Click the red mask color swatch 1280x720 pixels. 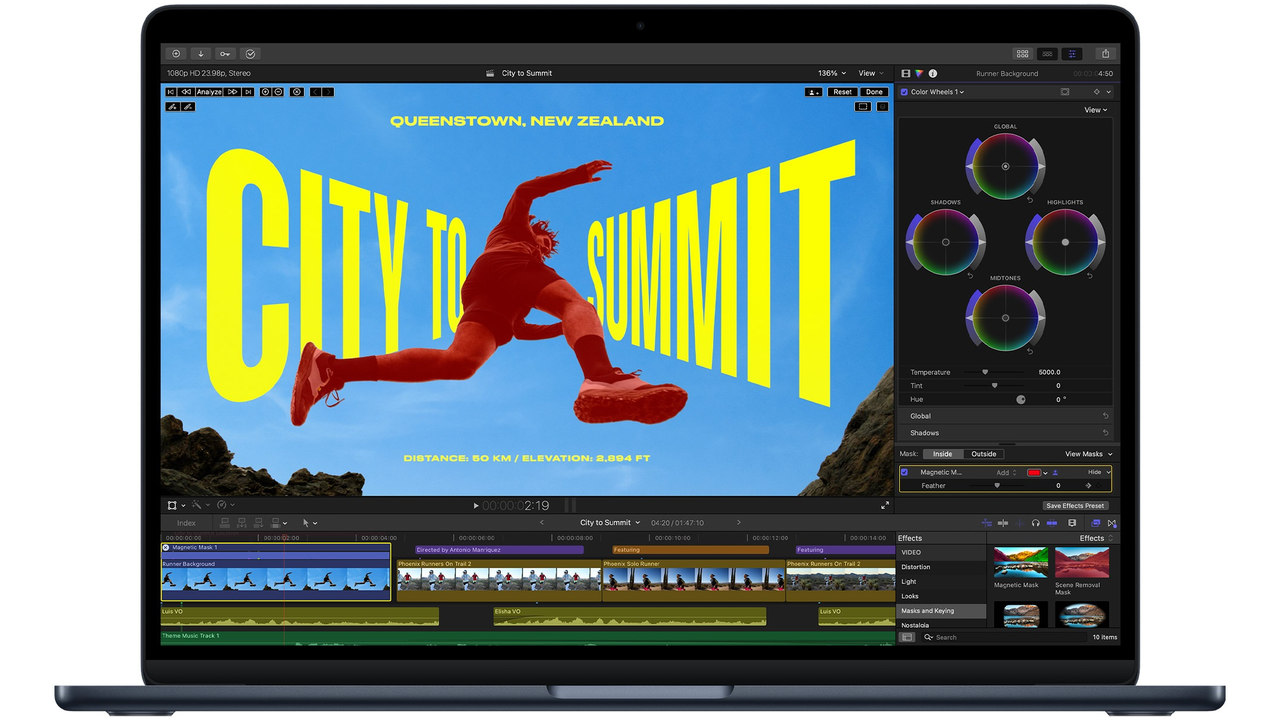coord(1034,472)
